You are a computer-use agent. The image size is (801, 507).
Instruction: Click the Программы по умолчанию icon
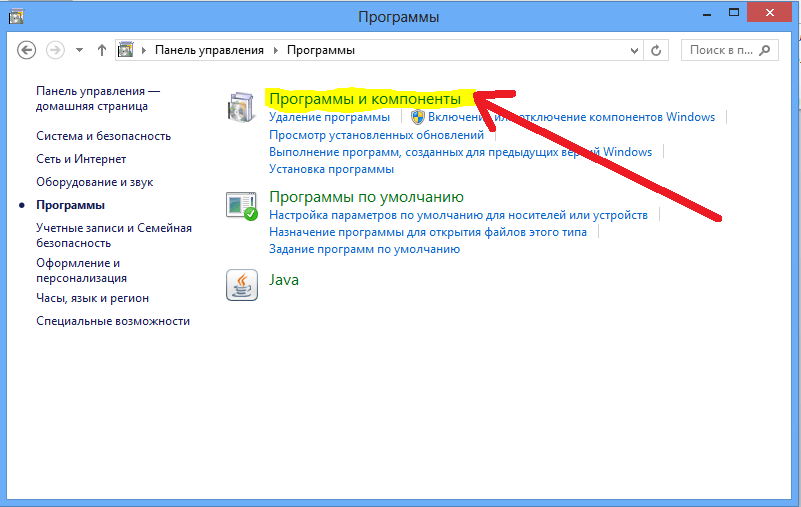pos(242,206)
